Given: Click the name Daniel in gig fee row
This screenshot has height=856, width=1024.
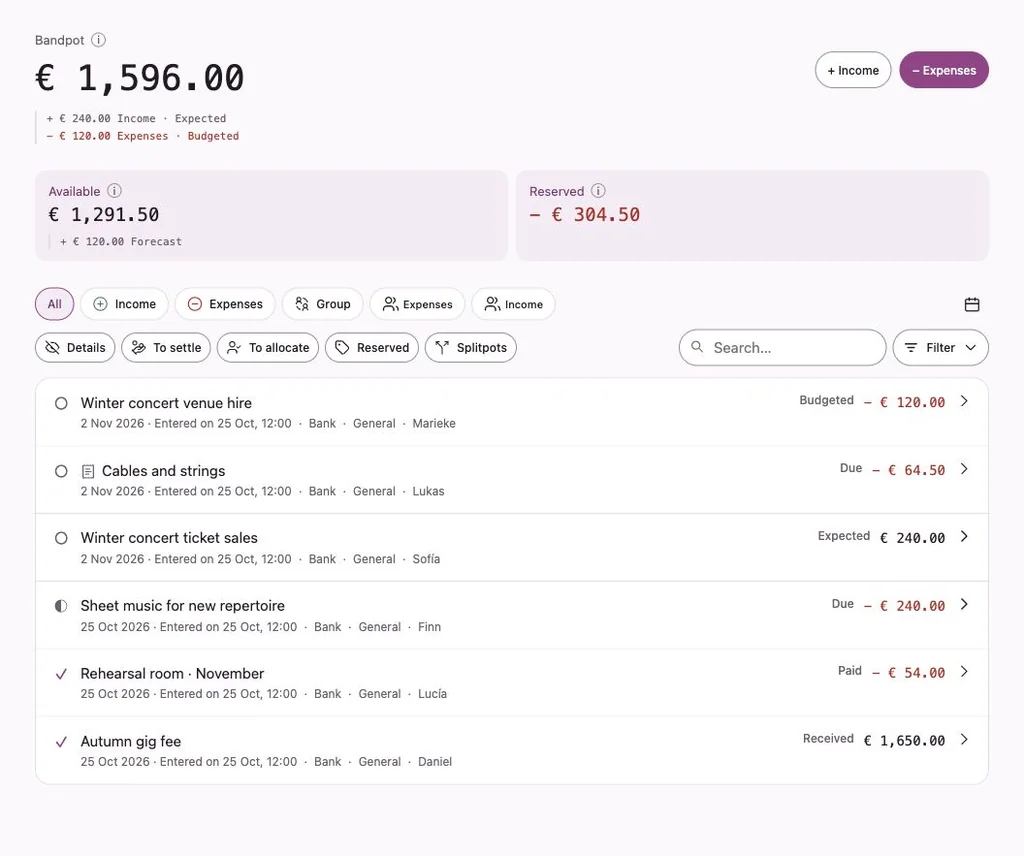Looking at the screenshot, I should tap(434, 762).
